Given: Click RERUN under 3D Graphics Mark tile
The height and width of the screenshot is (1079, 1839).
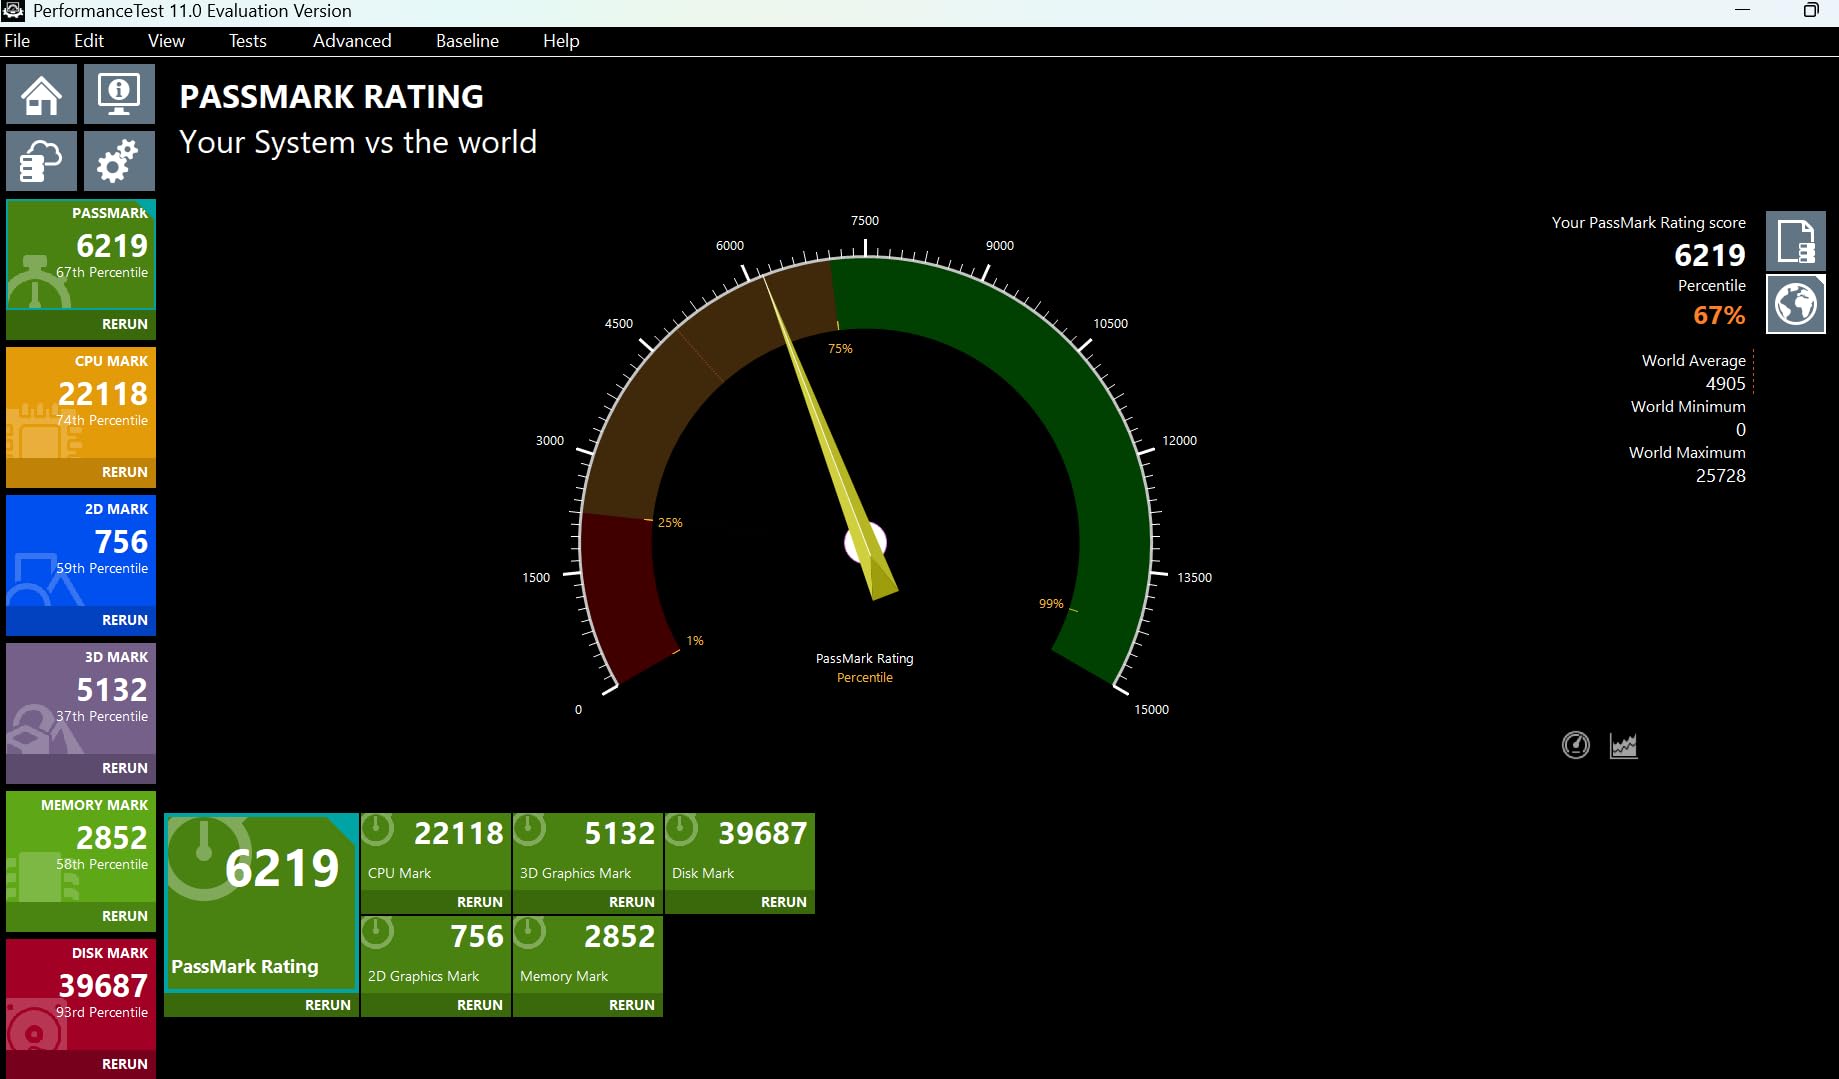Looking at the screenshot, I should (x=587, y=902).
